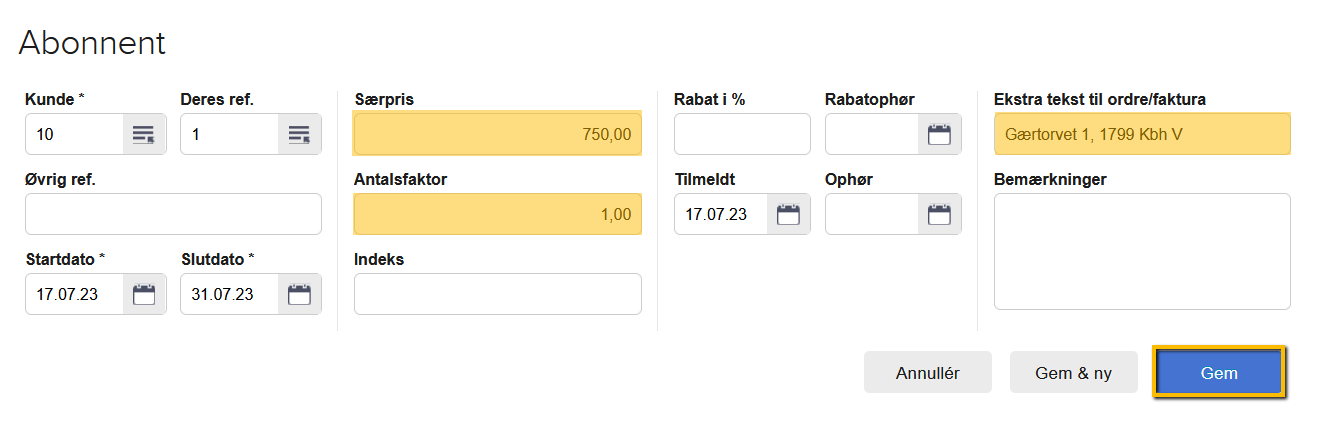Open the Deres ref. lookup list icon
1330x427 pixels.
pyautogui.click(x=299, y=134)
